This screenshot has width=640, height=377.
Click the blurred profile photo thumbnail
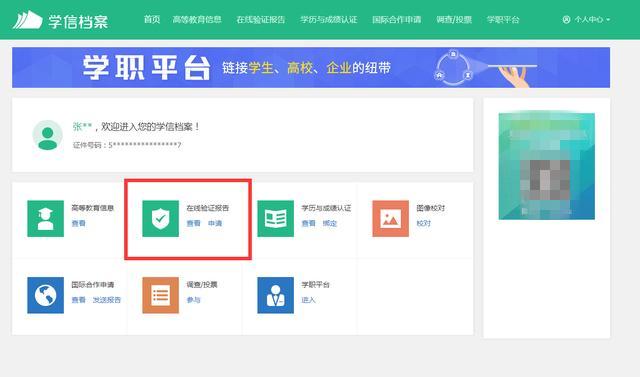(x=547, y=166)
